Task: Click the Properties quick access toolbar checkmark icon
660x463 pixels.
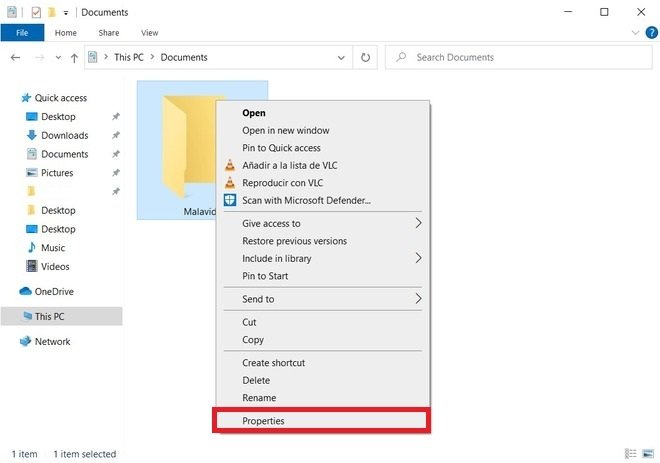Action: (36, 13)
